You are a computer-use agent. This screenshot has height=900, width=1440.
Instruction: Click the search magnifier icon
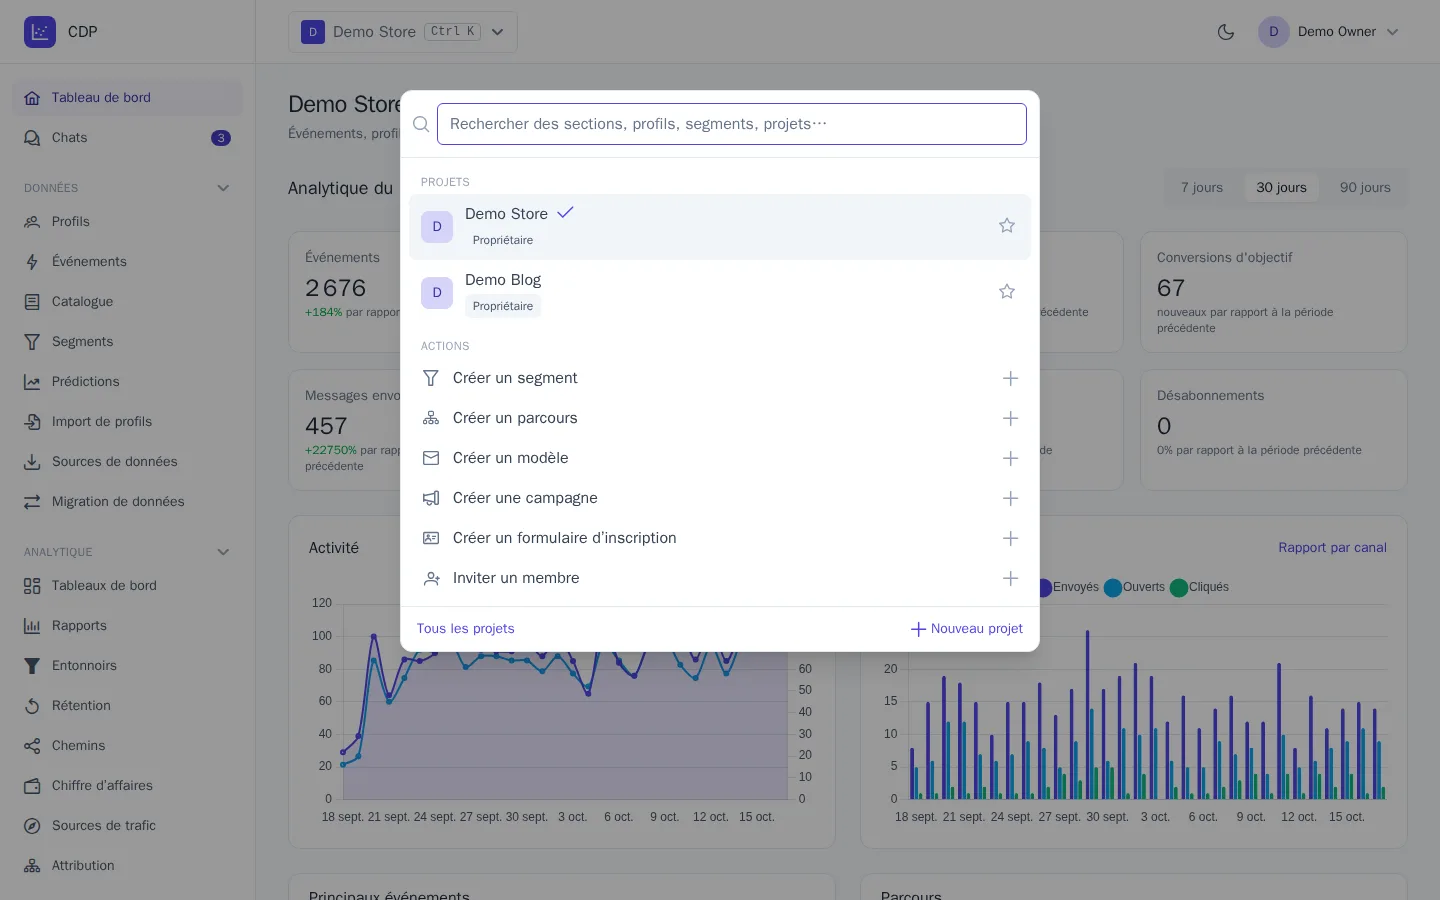[x=421, y=124]
